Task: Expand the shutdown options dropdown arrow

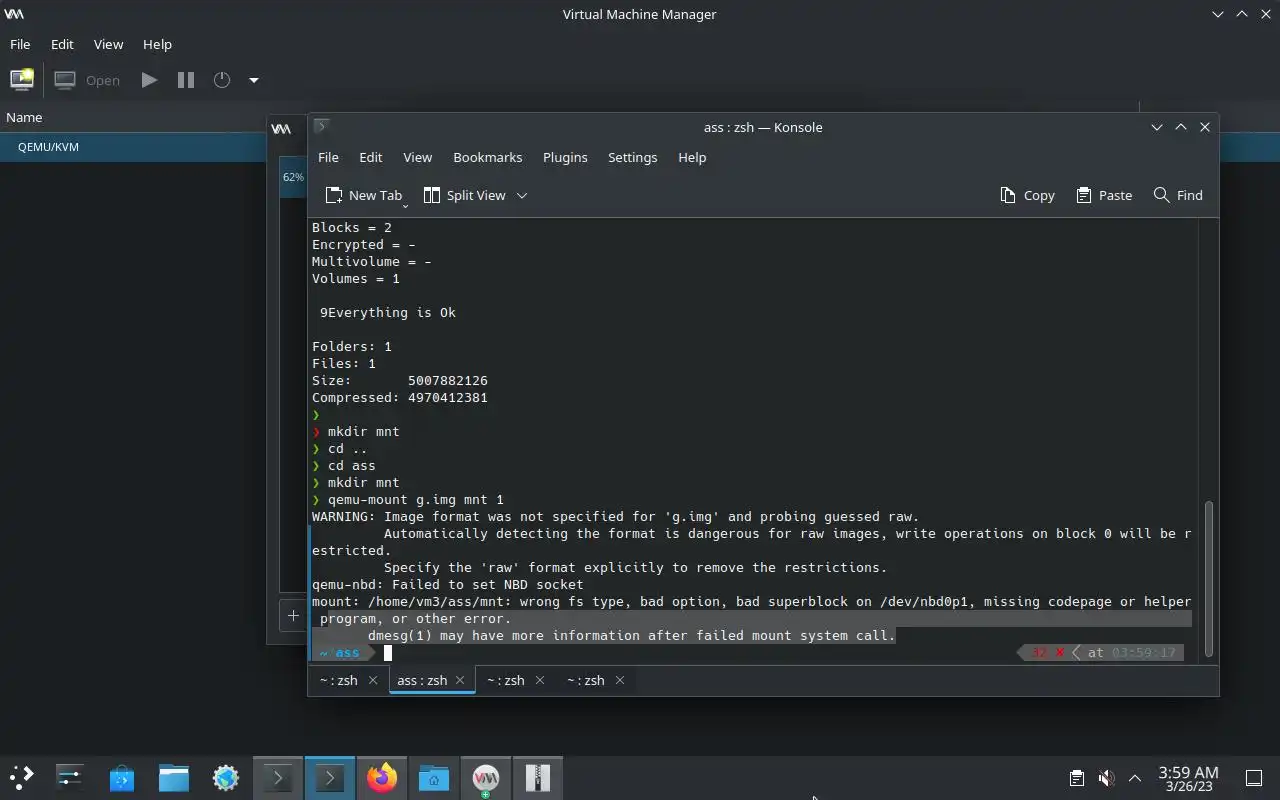Action: tap(254, 80)
